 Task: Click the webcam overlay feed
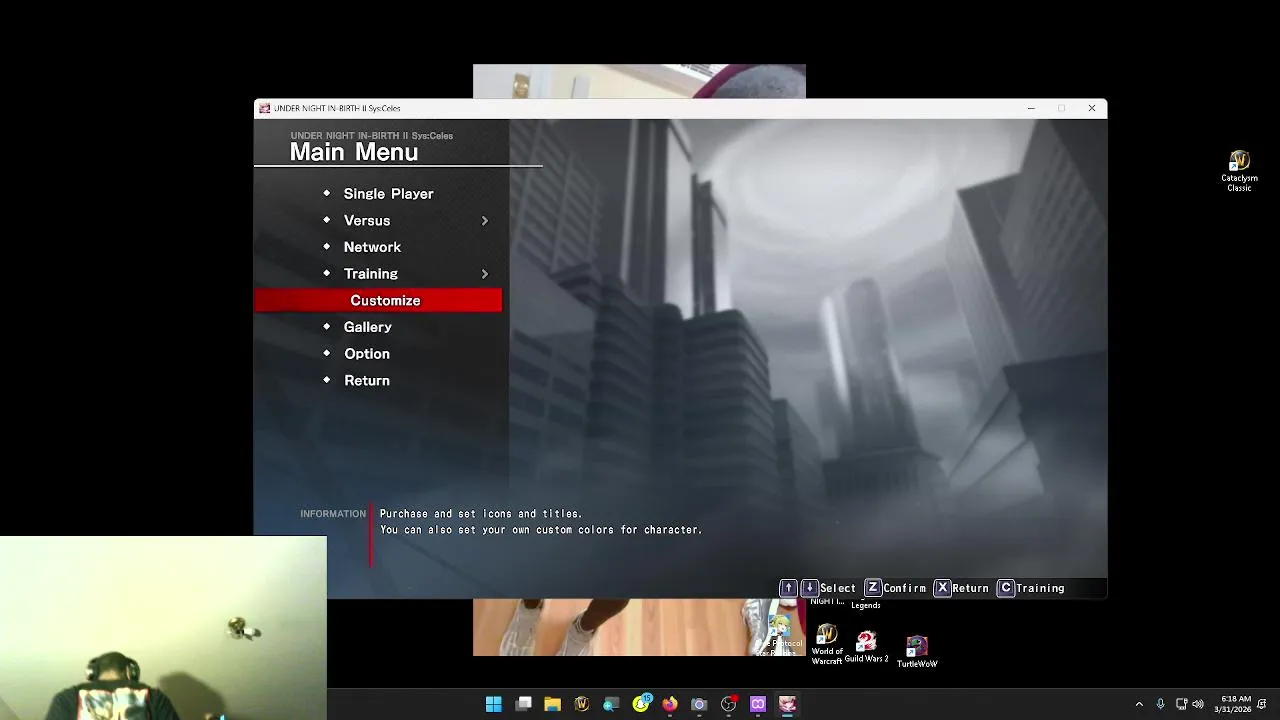[163, 628]
